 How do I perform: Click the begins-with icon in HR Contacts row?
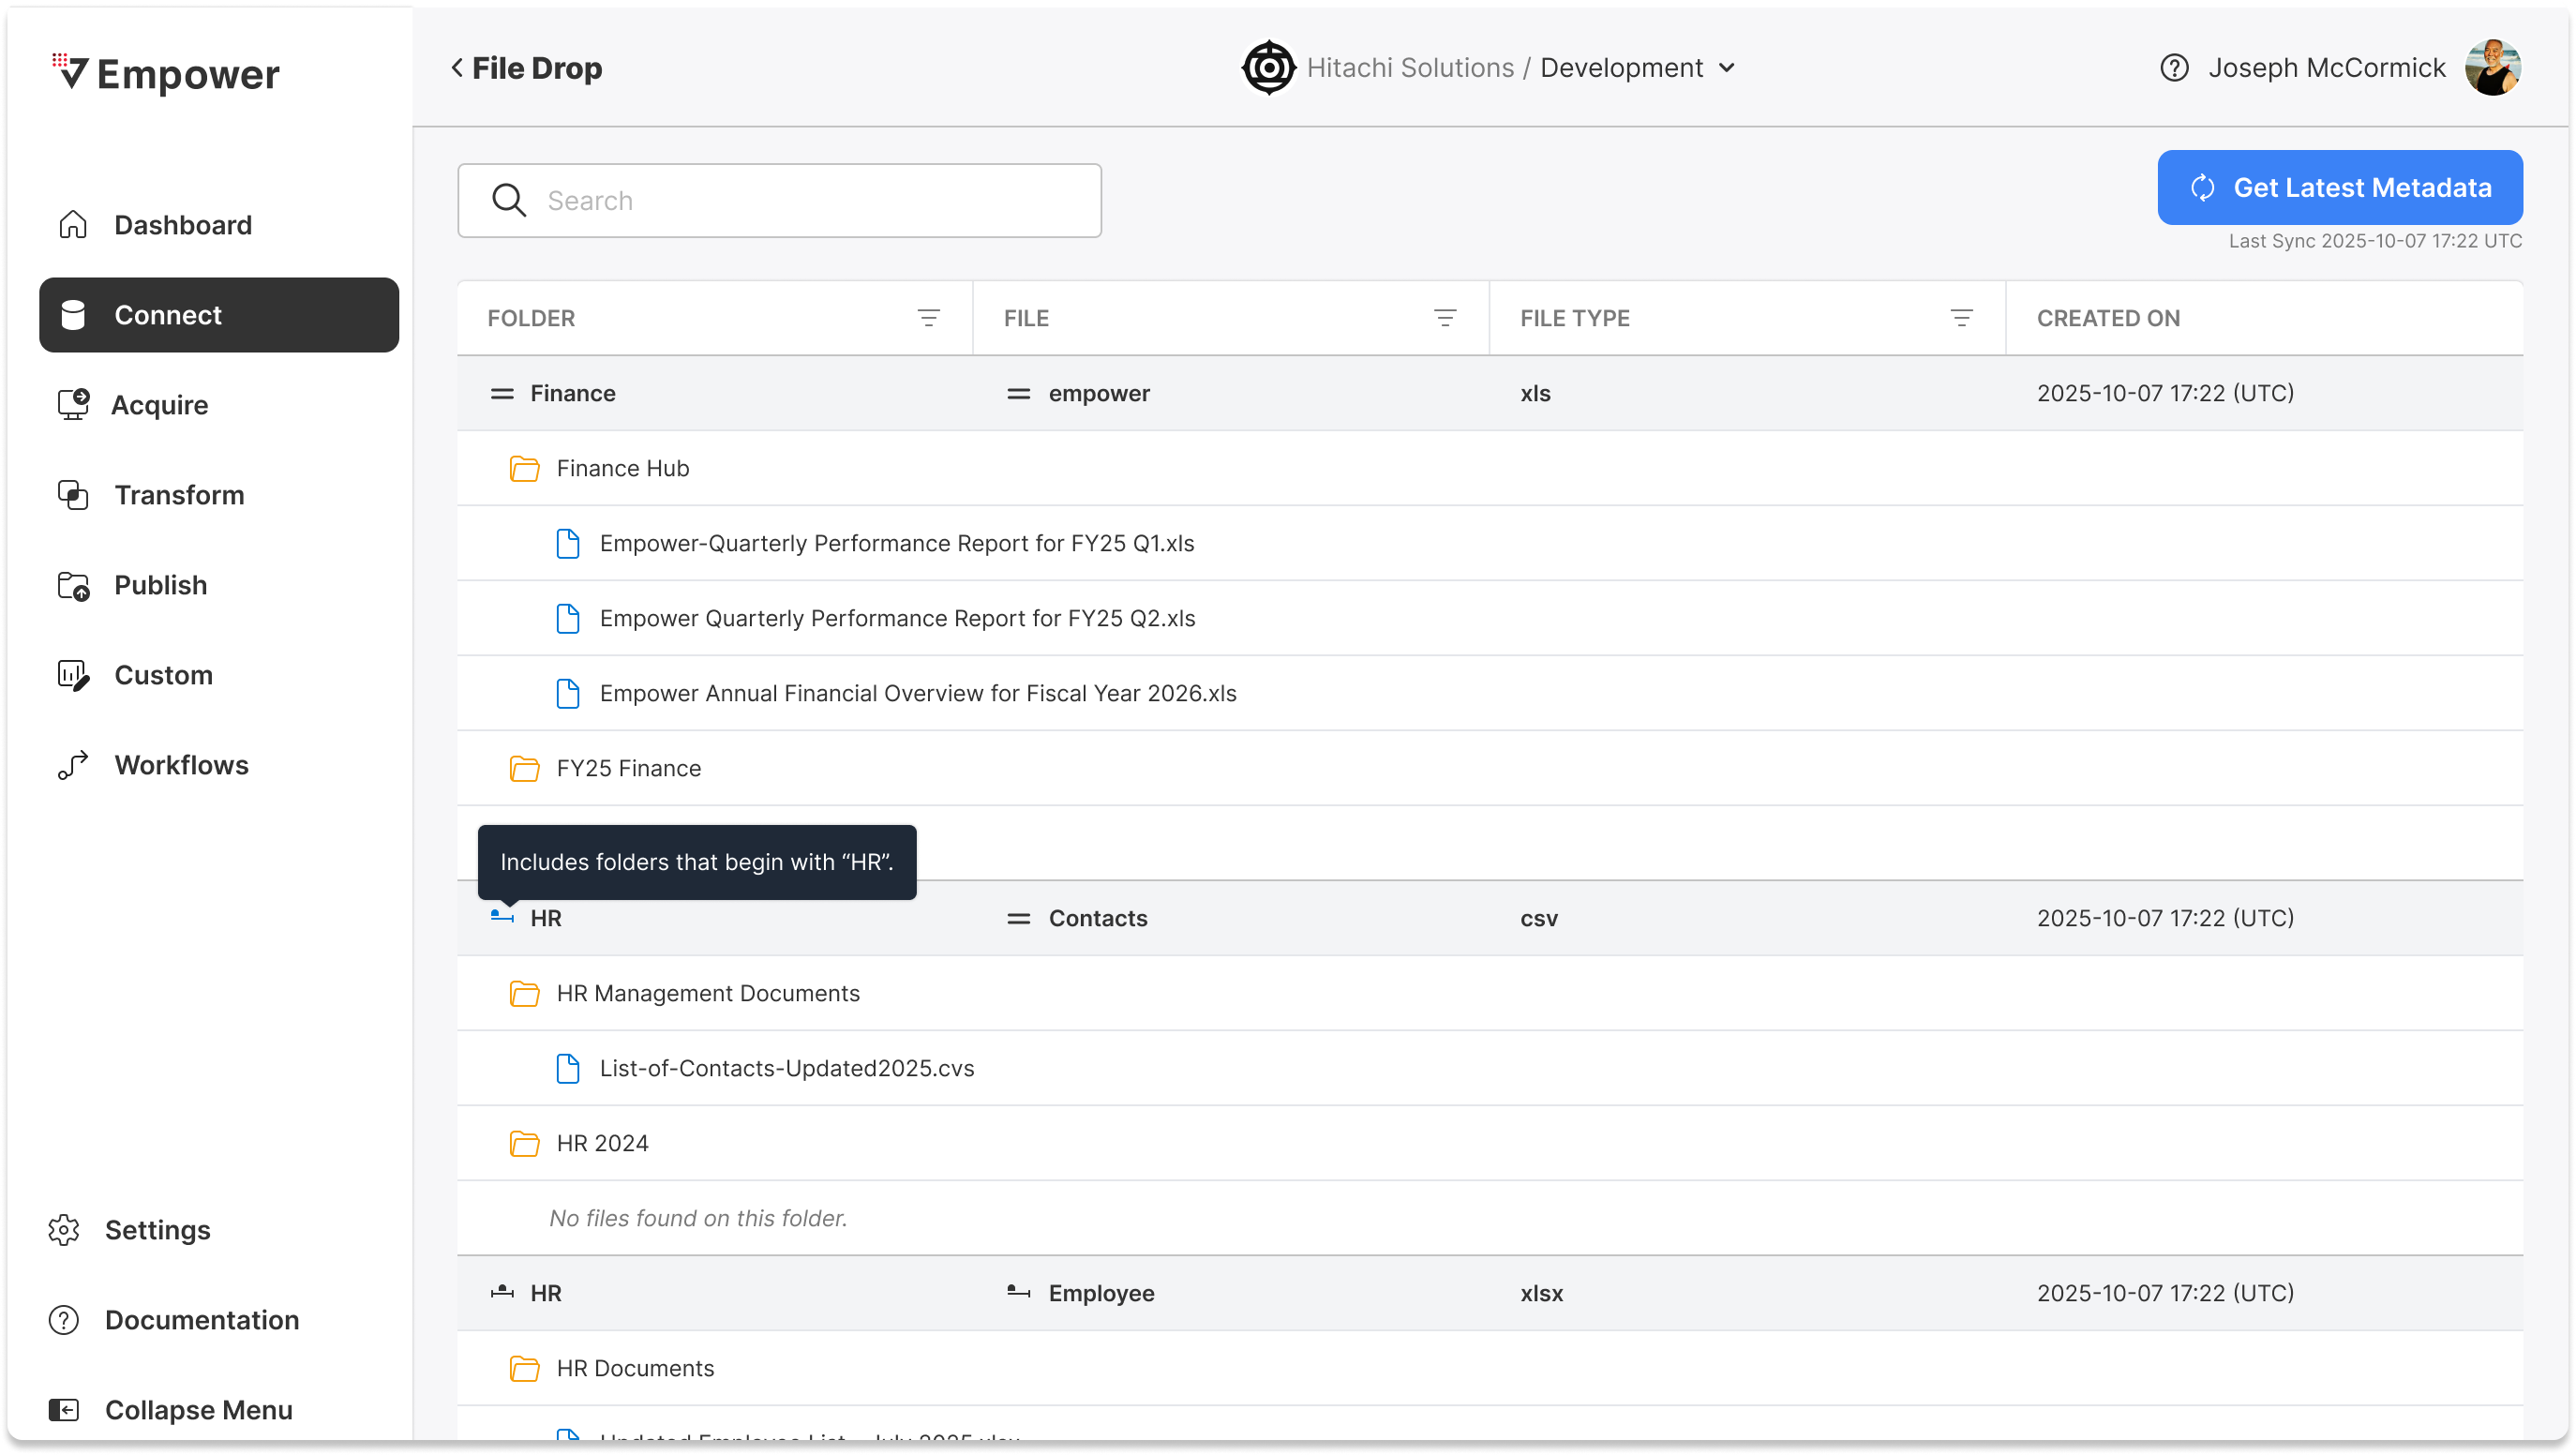coord(502,917)
